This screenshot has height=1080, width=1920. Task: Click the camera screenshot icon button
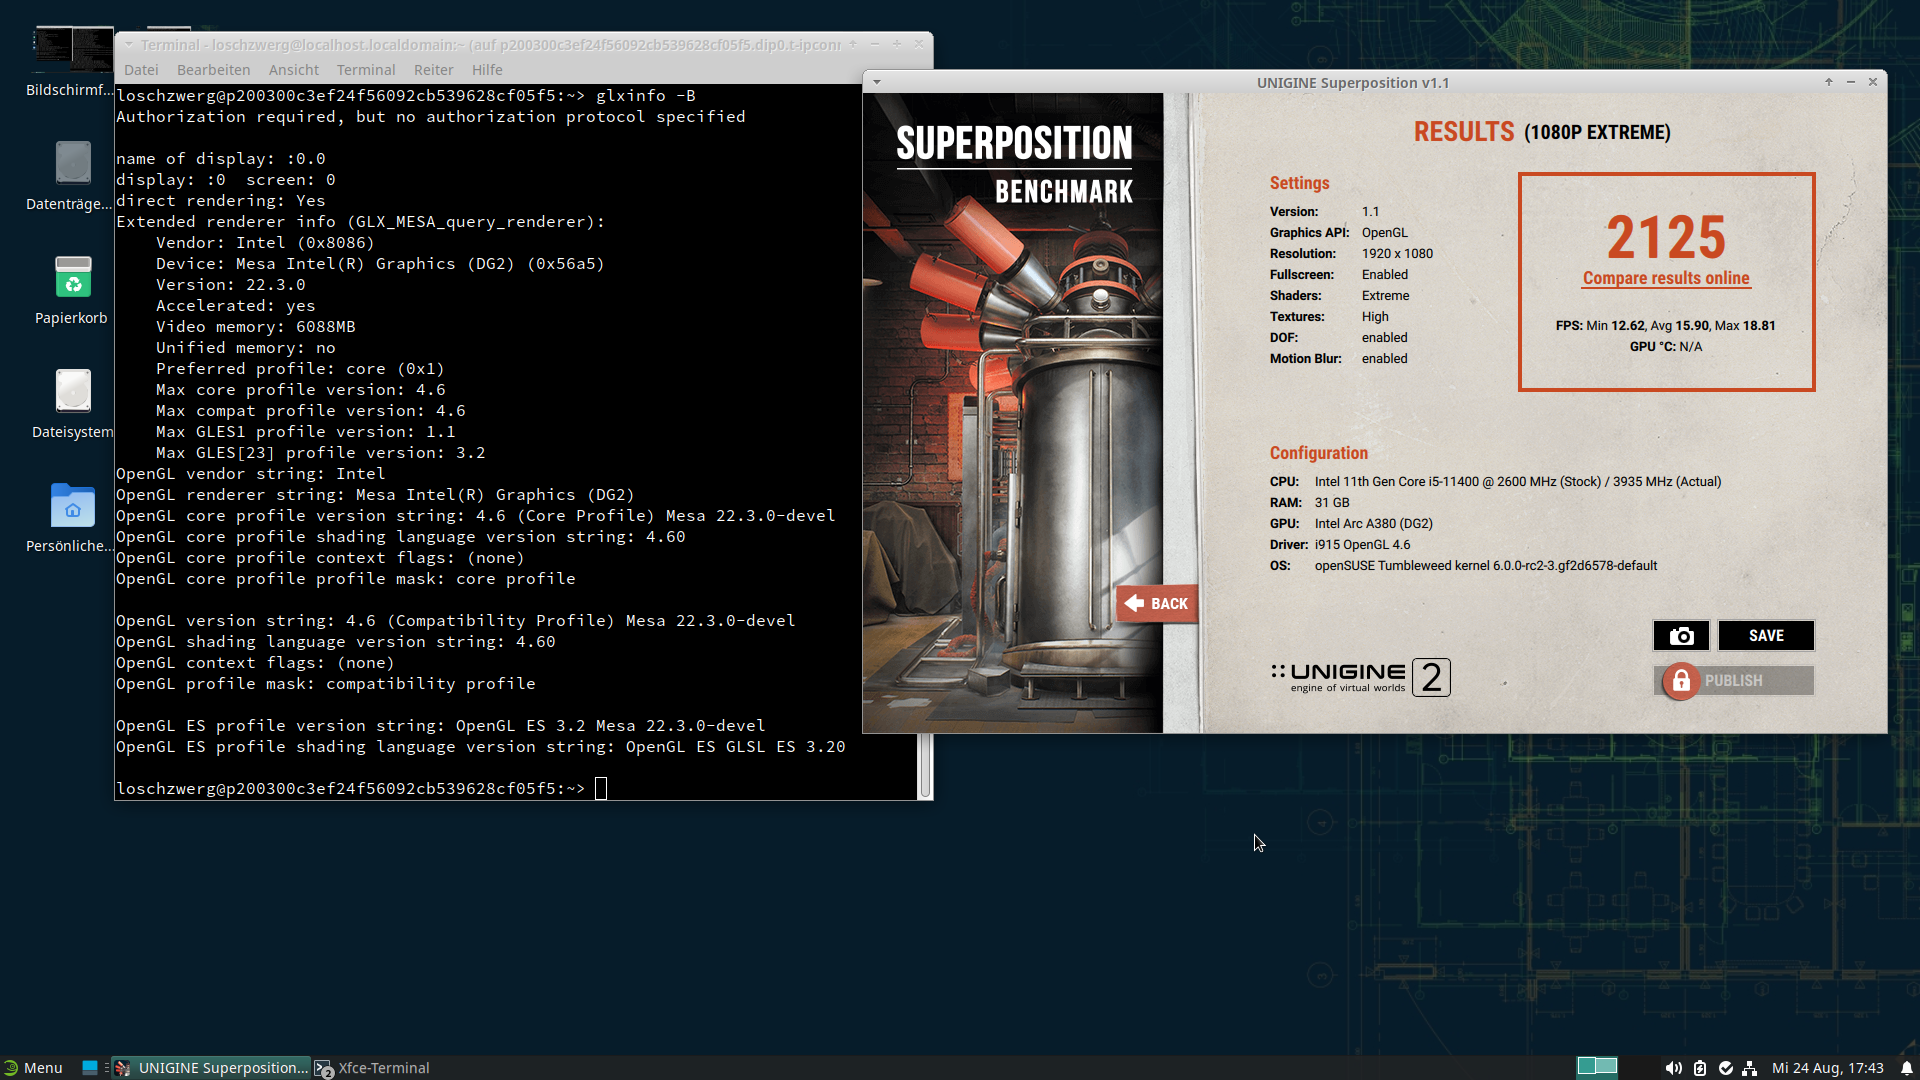1681,636
